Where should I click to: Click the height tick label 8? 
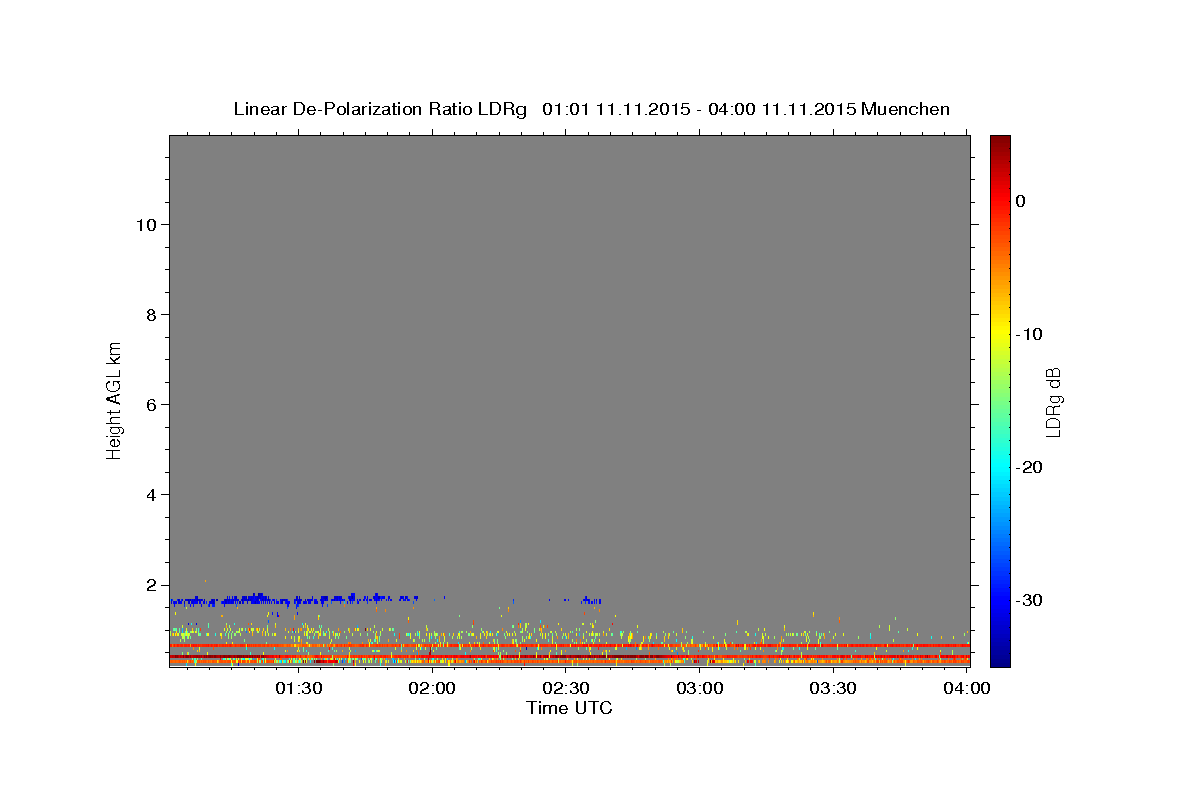149,315
